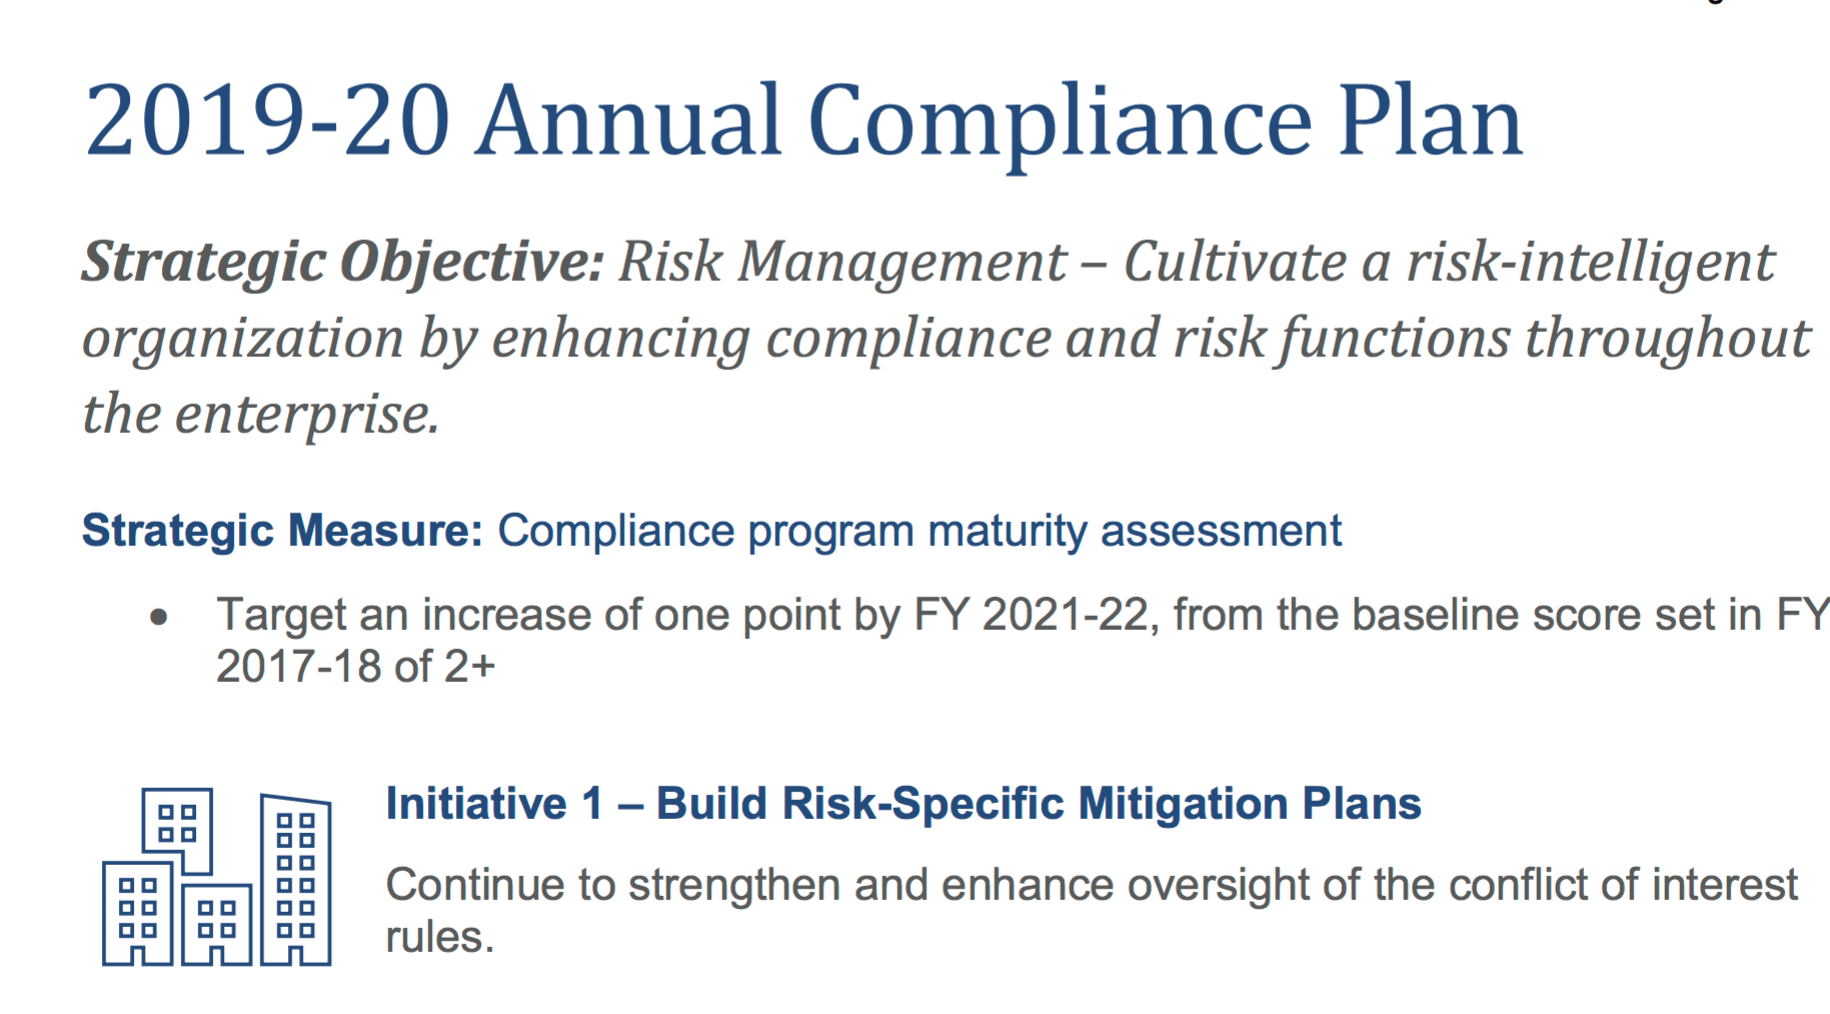1830x1014 pixels.
Task: Click the '2019-20 Annual Compliance Plan' title
Action: tap(803, 122)
